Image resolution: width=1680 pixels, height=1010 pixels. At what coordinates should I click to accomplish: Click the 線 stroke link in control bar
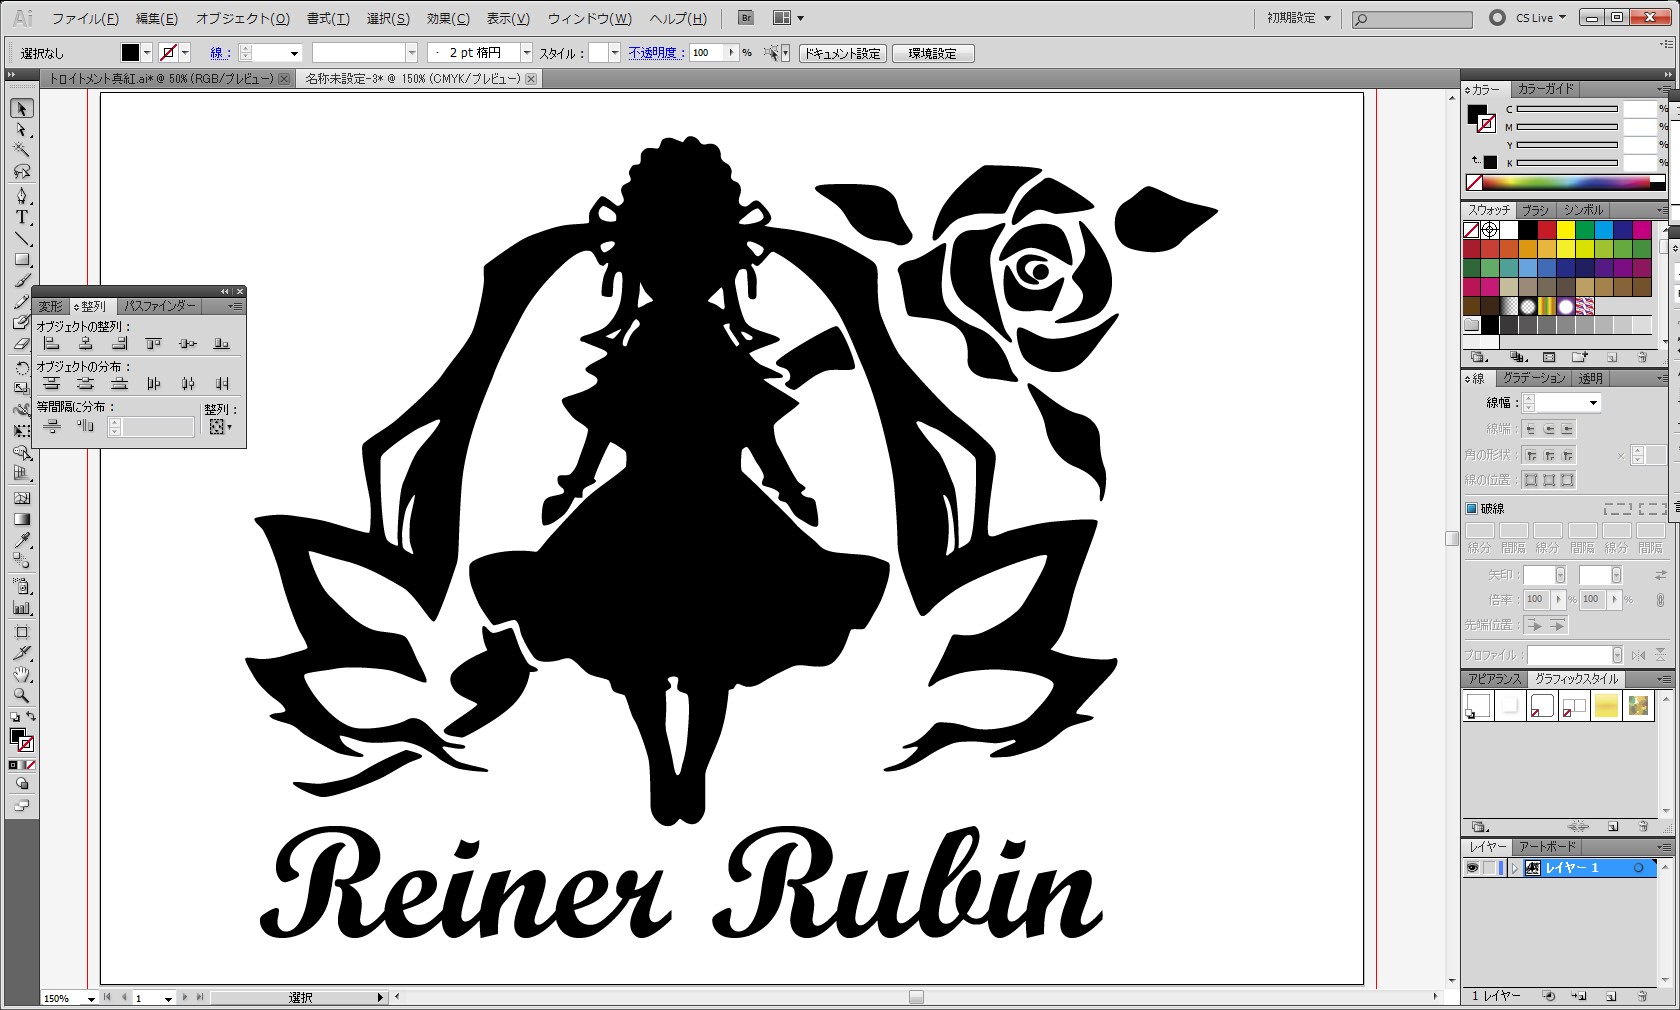[219, 53]
